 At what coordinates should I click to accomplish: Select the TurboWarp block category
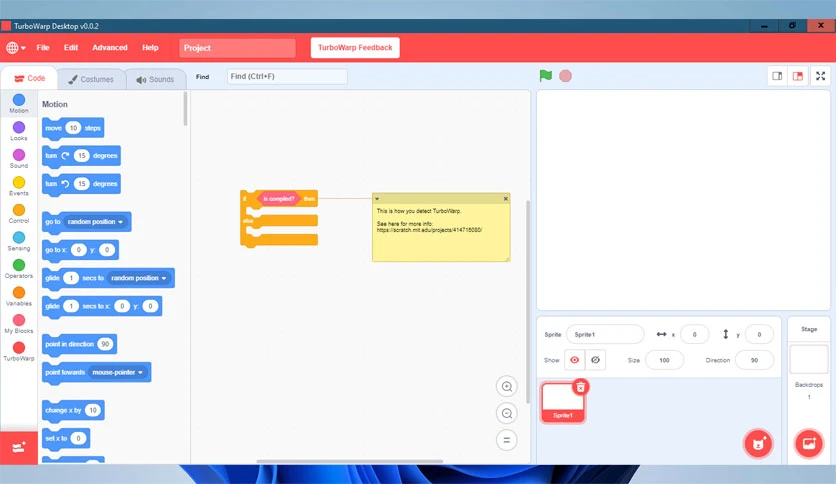(19, 351)
